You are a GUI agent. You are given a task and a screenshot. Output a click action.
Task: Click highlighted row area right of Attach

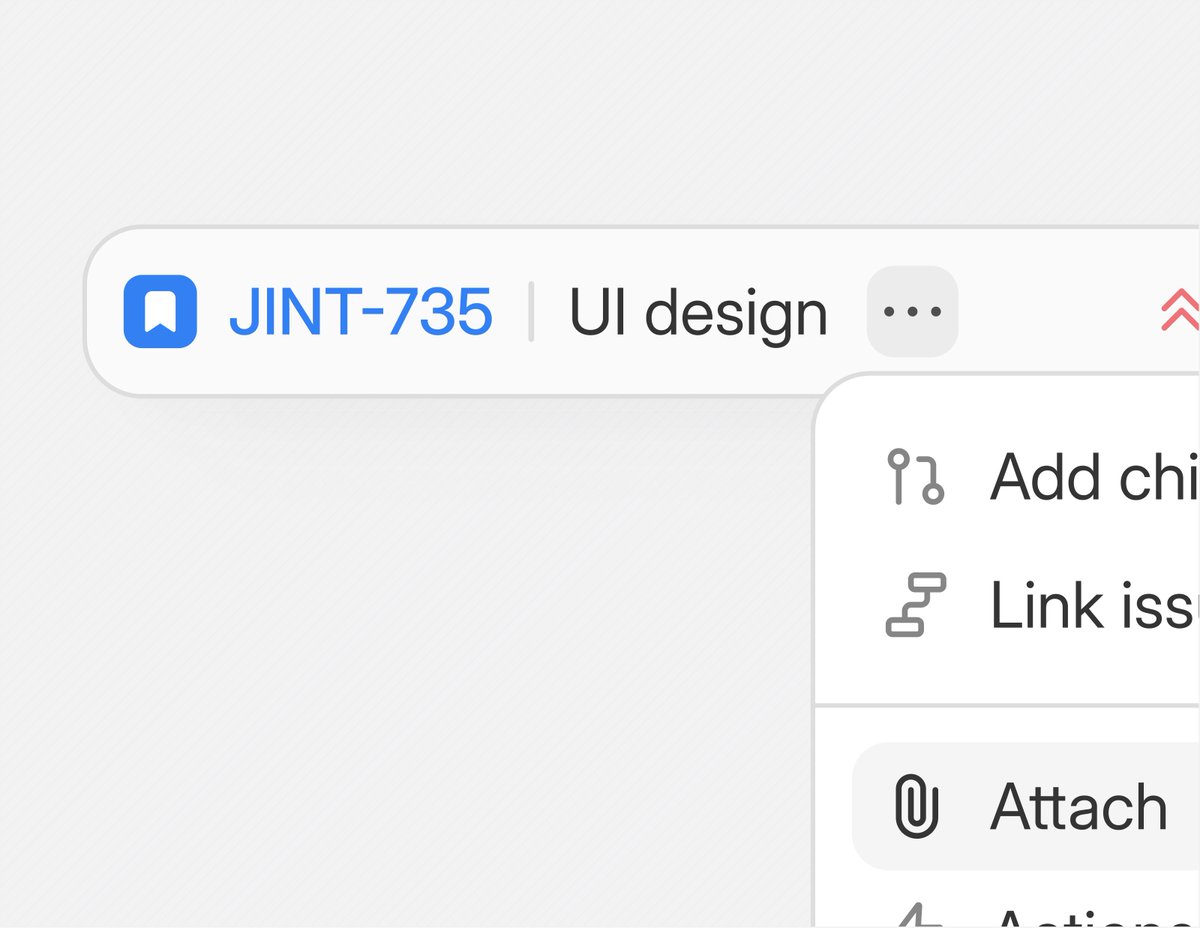(x=1184, y=807)
